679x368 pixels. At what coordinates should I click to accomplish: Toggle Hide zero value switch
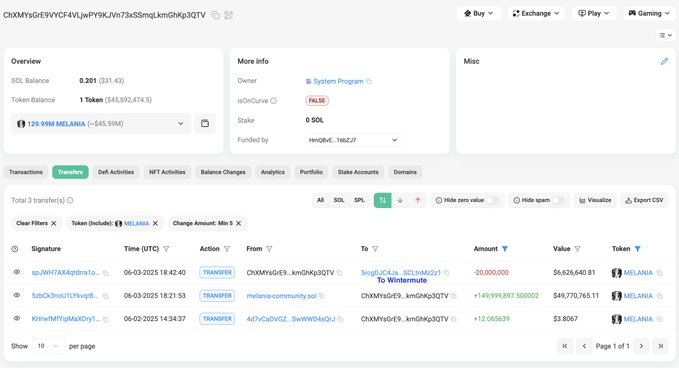point(492,200)
